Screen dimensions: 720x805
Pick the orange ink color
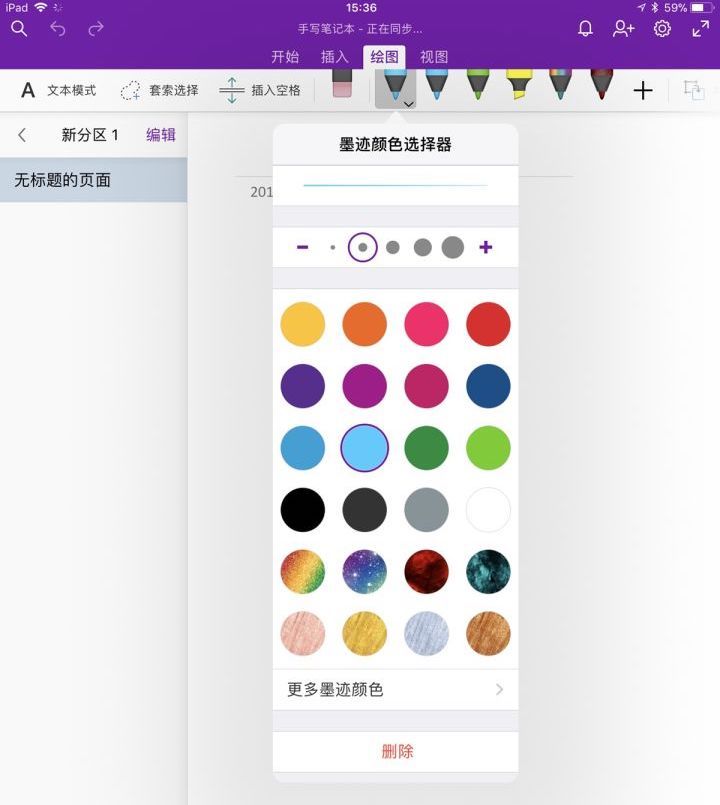[365, 324]
